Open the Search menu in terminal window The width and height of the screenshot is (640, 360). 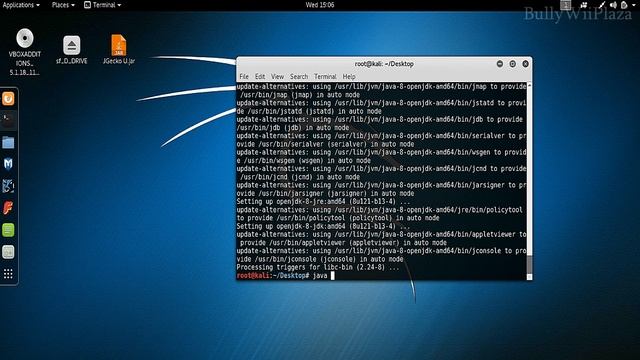pos(299,76)
